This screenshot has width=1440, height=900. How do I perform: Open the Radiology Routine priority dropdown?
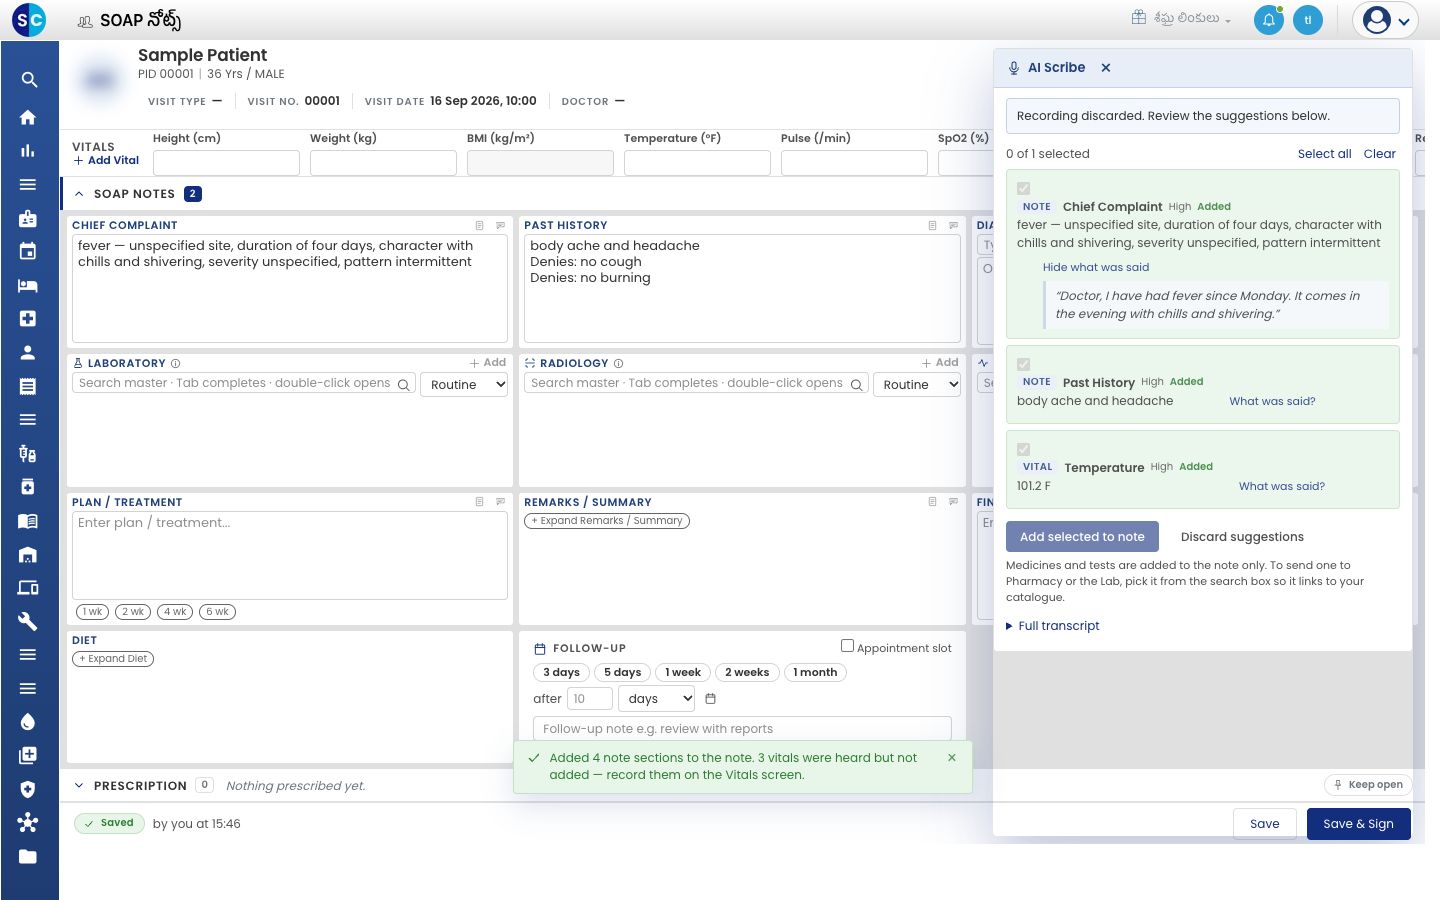click(x=917, y=384)
